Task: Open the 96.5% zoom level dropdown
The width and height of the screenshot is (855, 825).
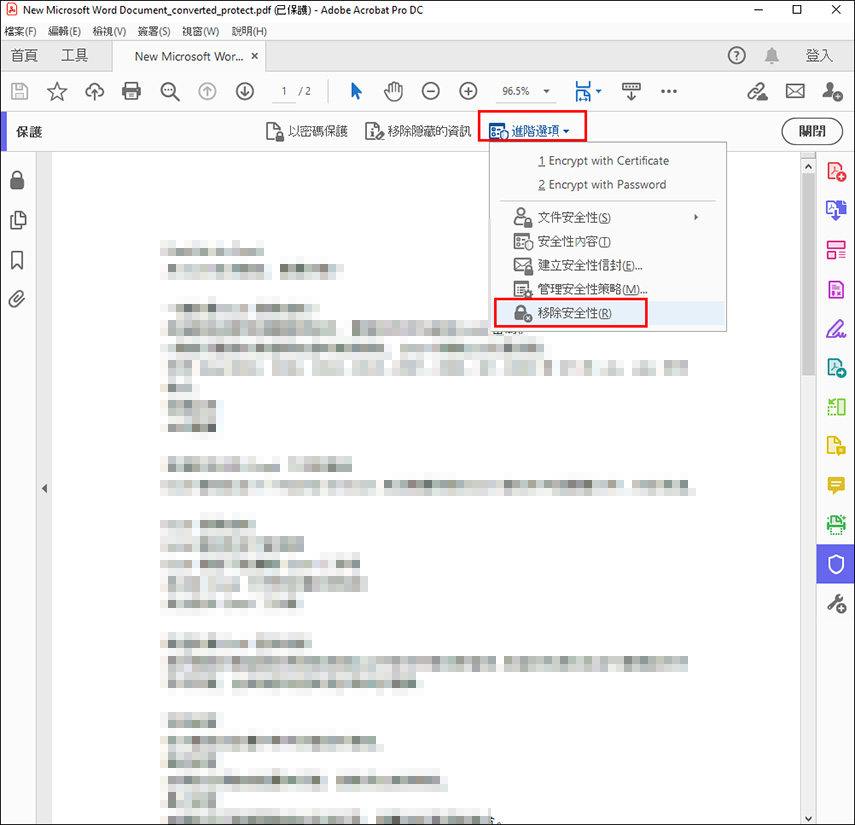Action: [525, 91]
